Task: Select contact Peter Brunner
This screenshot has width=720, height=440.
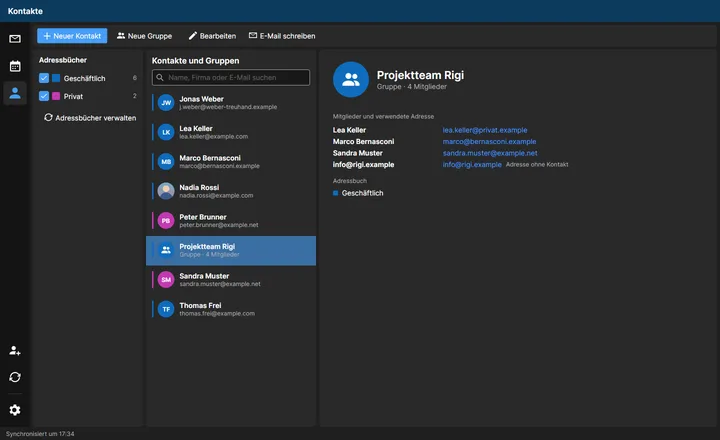Action: coord(231,221)
